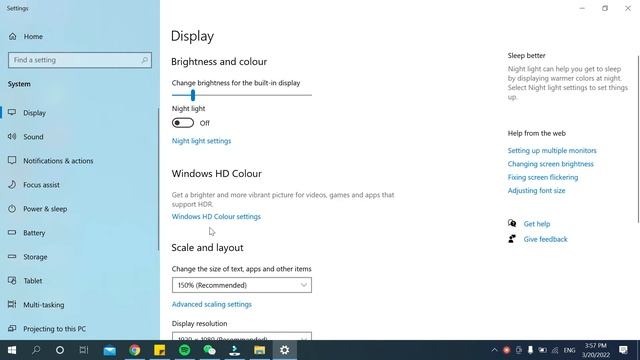
Task: Launch Google Chrome from the taskbar
Action: [135, 350]
